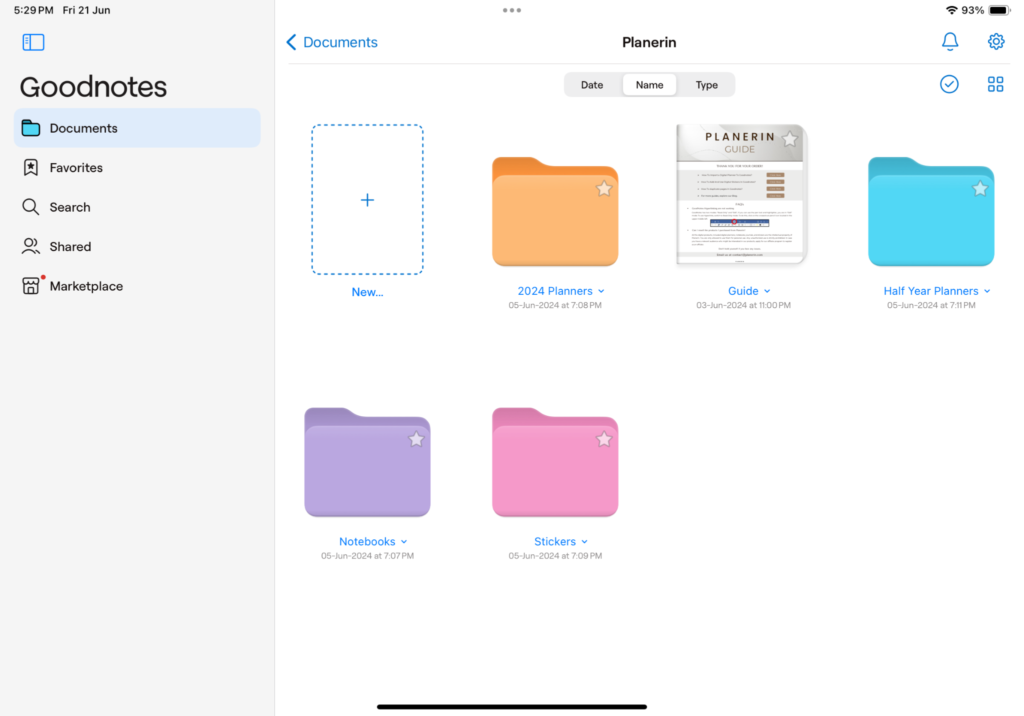Image resolution: width=1024 pixels, height=716 pixels.
Task: Open notifications bell
Action: pyautogui.click(x=950, y=42)
